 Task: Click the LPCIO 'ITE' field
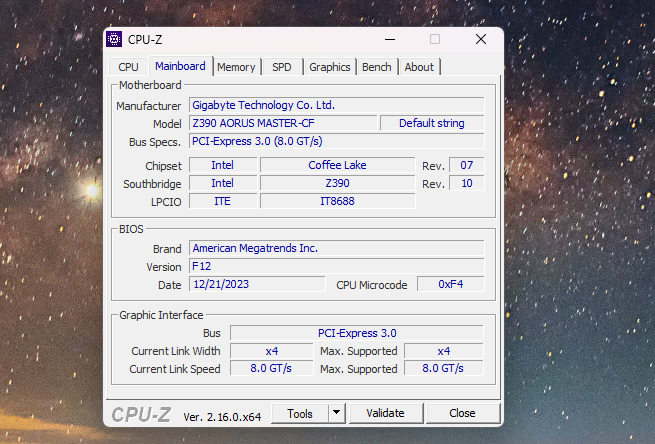(223, 201)
